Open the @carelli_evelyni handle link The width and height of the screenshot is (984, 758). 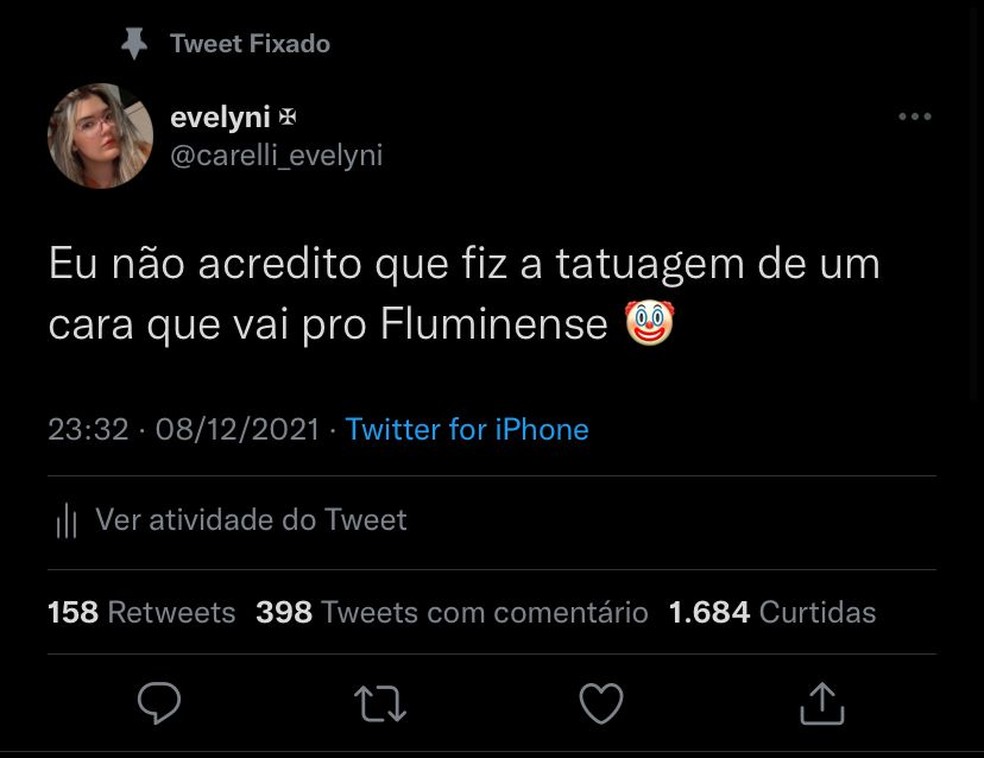coord(277,155)
